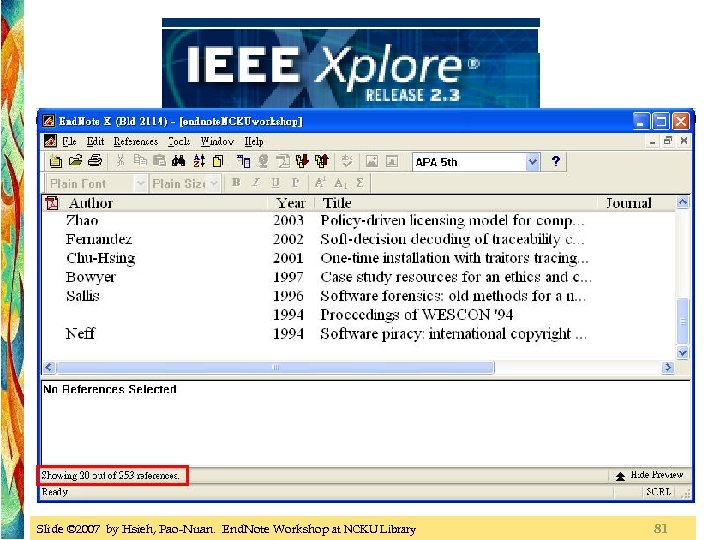Toggle Bold formatting button
The height and width of the screenshot is (540, 720).
(x=236, y=183)
